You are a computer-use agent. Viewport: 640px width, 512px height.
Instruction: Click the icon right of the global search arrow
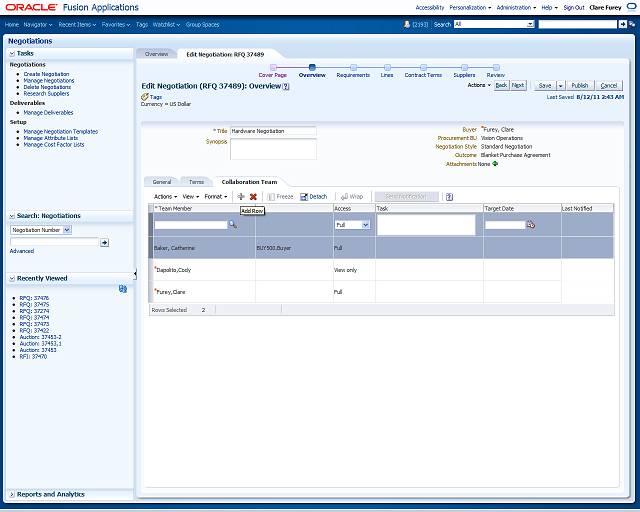click(x=632, y=24)
